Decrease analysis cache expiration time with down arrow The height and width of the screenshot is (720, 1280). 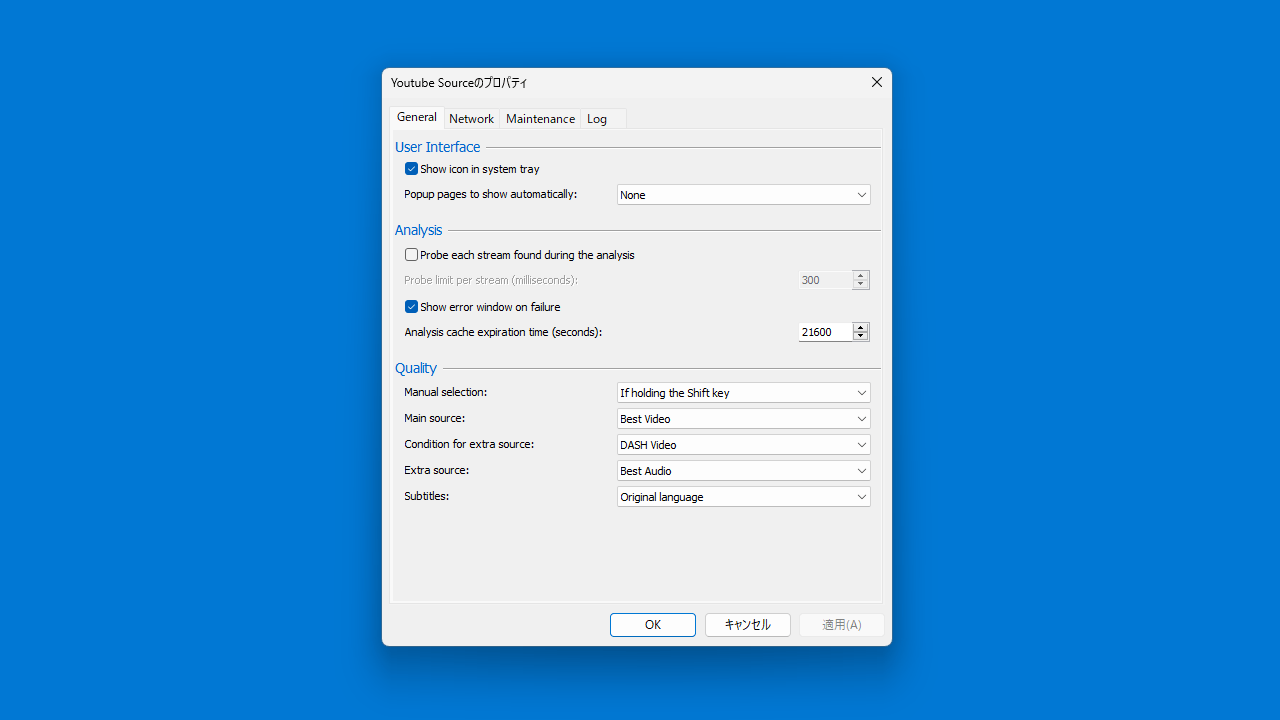coord(860,336)
